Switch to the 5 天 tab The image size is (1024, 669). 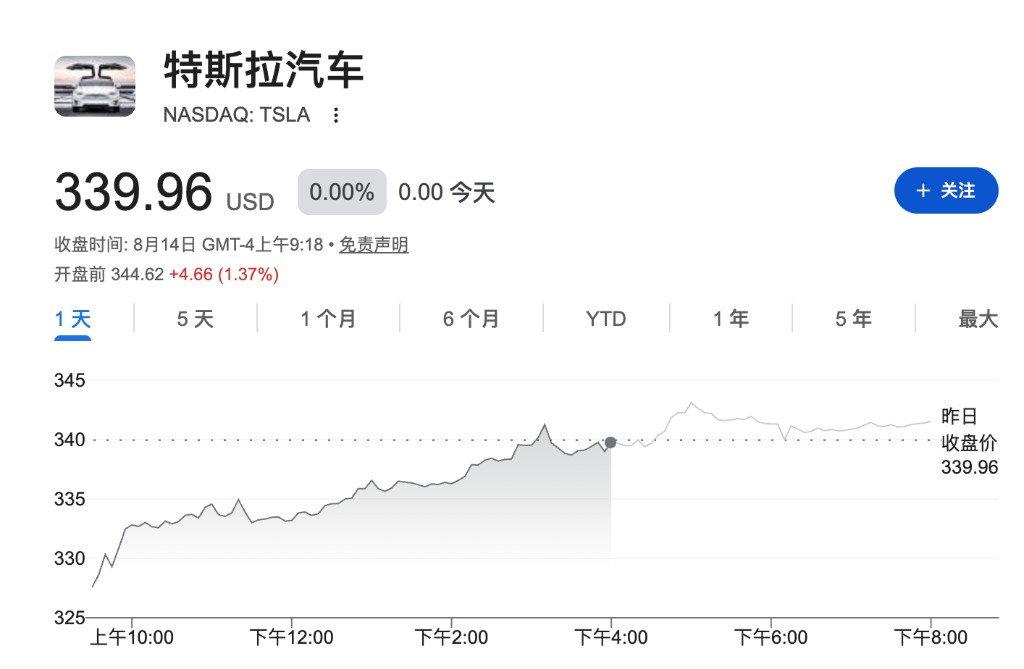(195, 319)
